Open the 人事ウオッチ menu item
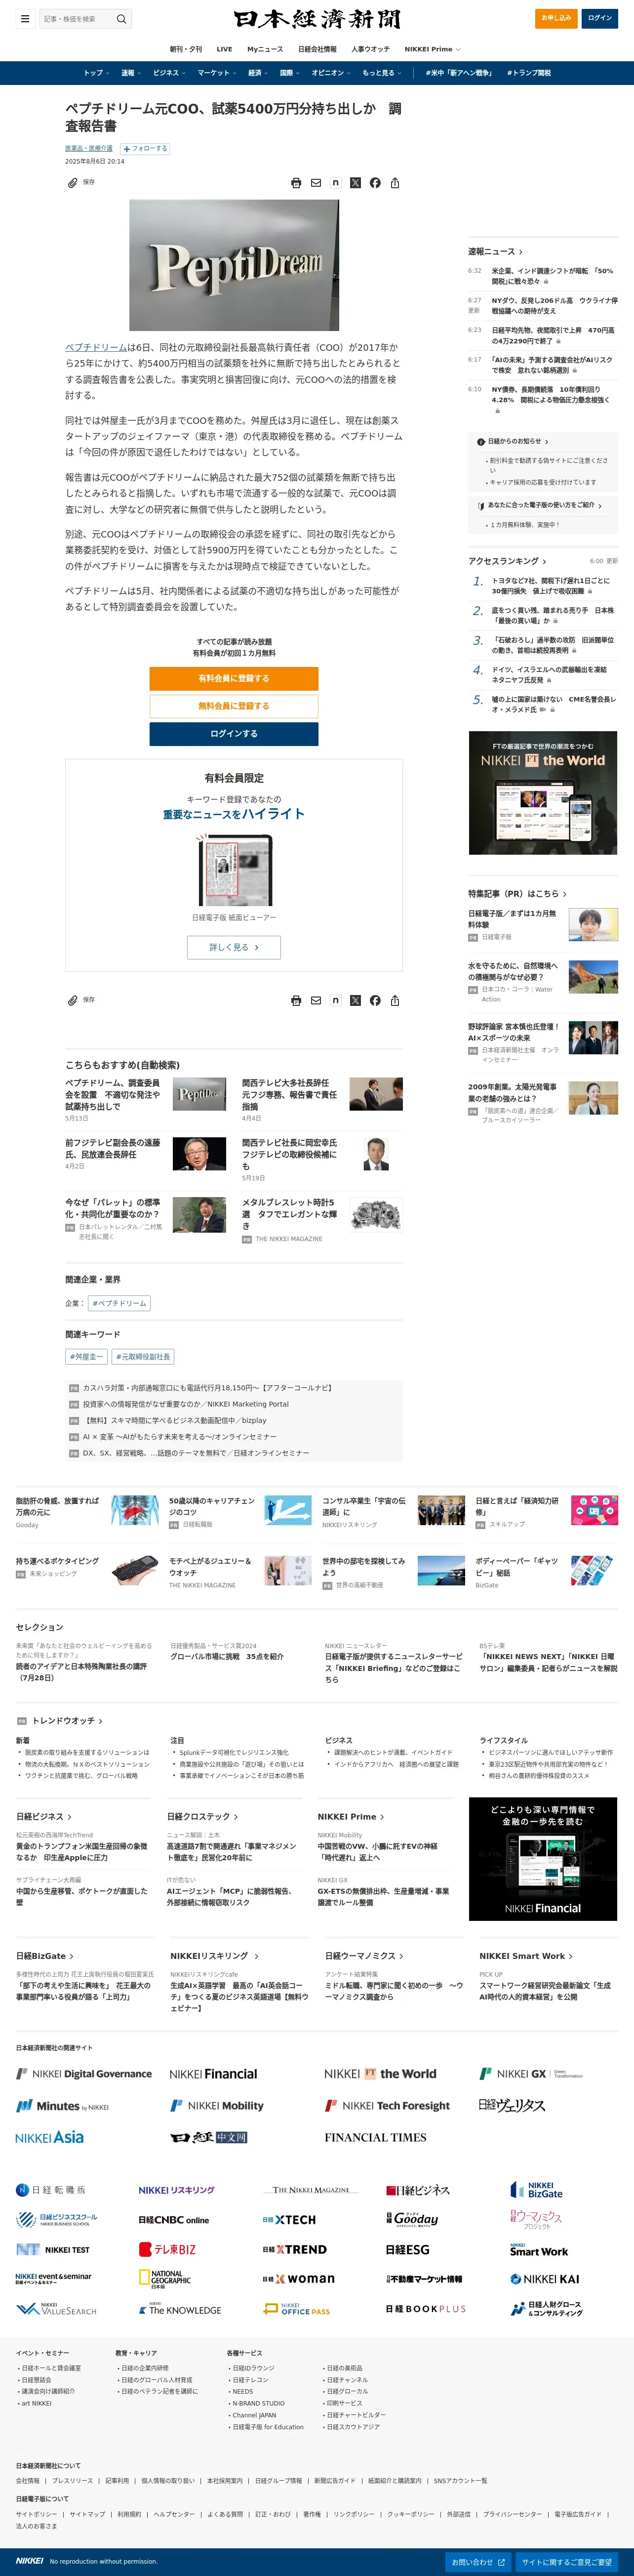 tap(370, 49)
